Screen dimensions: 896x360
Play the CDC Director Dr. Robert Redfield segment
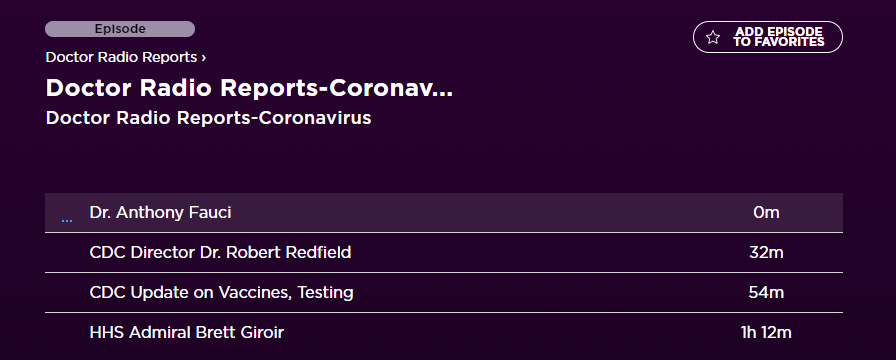[x=221, y=252]
